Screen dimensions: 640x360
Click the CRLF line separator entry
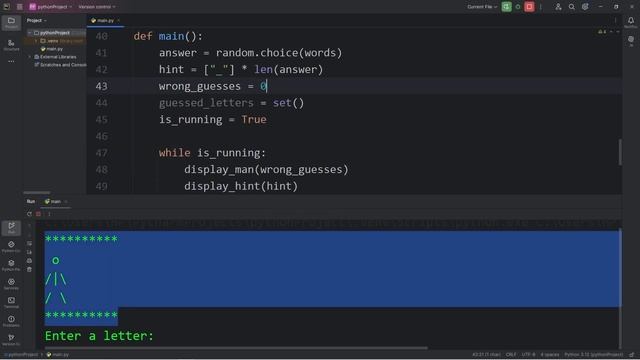(511, 354)
